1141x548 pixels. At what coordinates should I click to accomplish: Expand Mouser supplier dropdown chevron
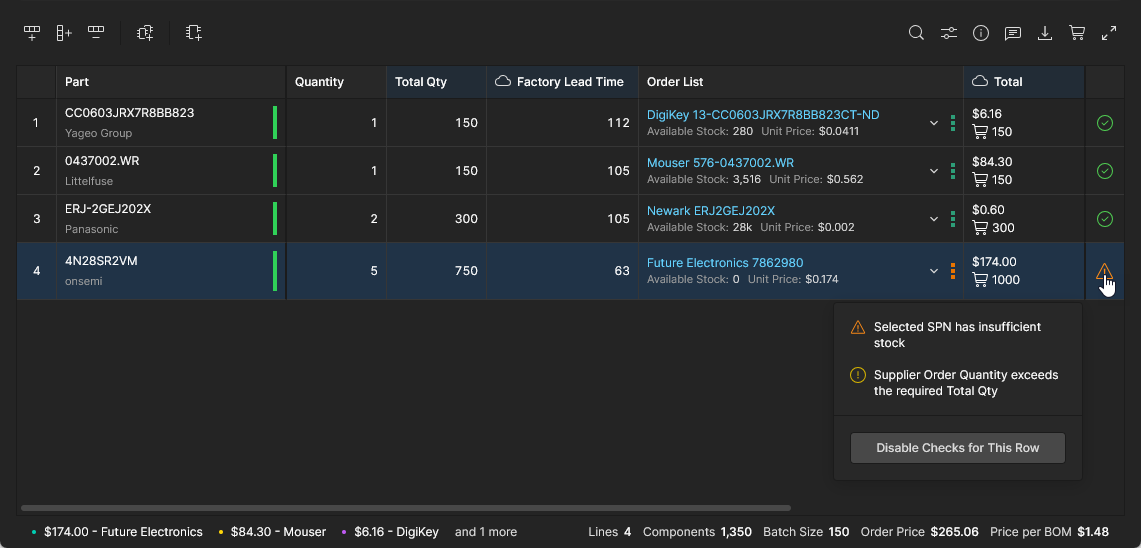pyautogui.click(x=934, y=171)
